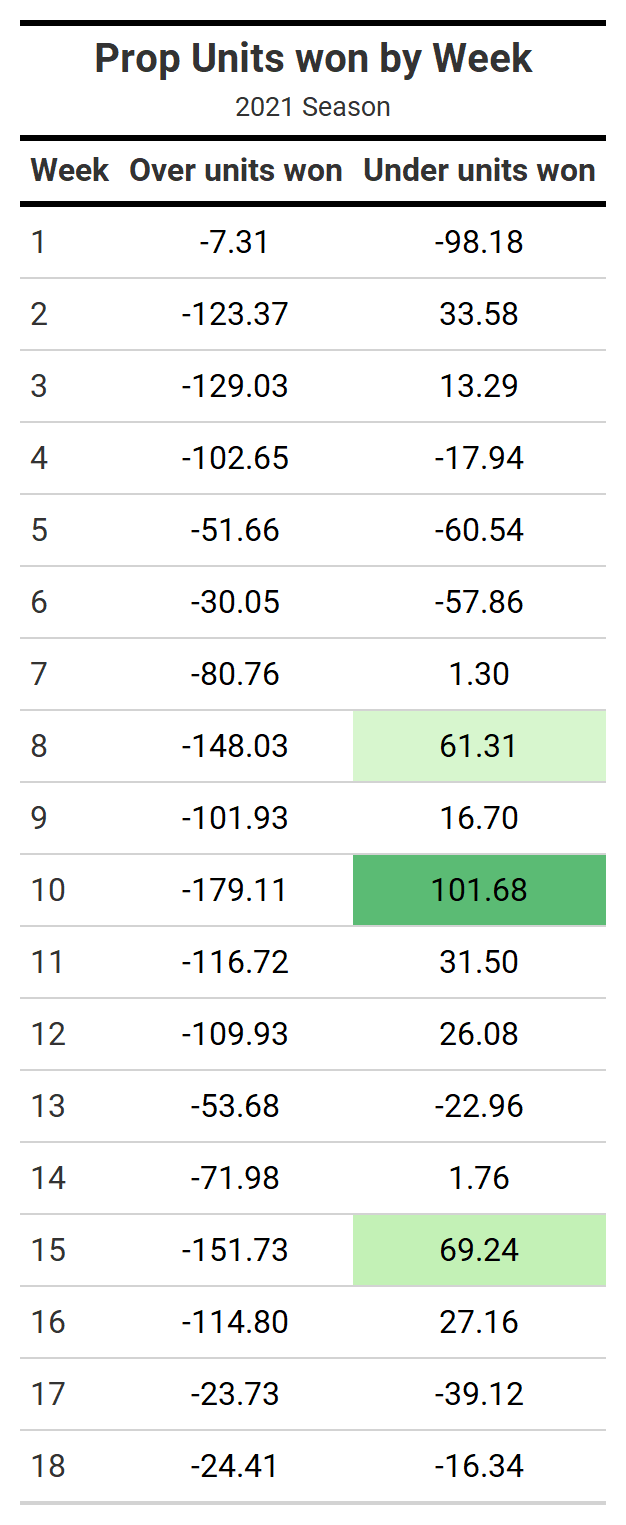Viewport: 626px width, 1525px height.
Task: Click the week 12 row number
Action: coord(48,1034)
